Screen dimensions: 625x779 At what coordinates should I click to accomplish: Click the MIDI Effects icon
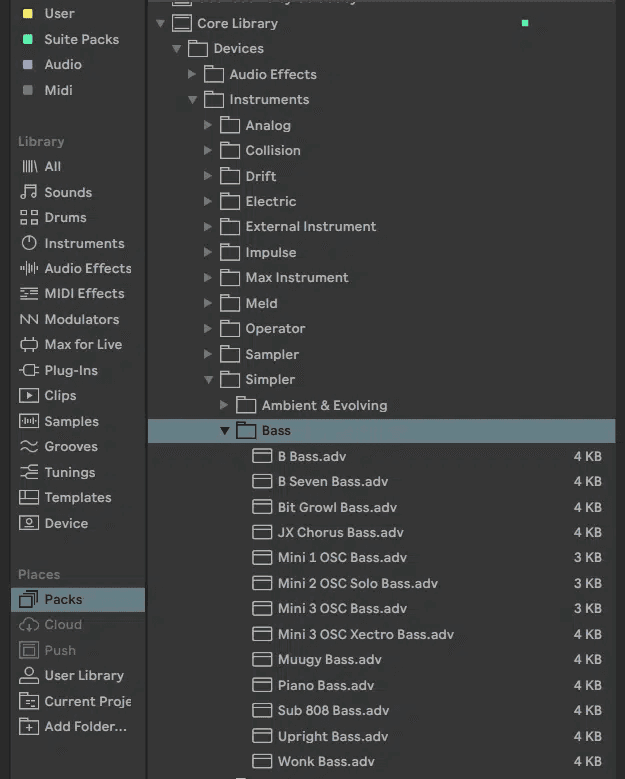click(x=29, y=294)
